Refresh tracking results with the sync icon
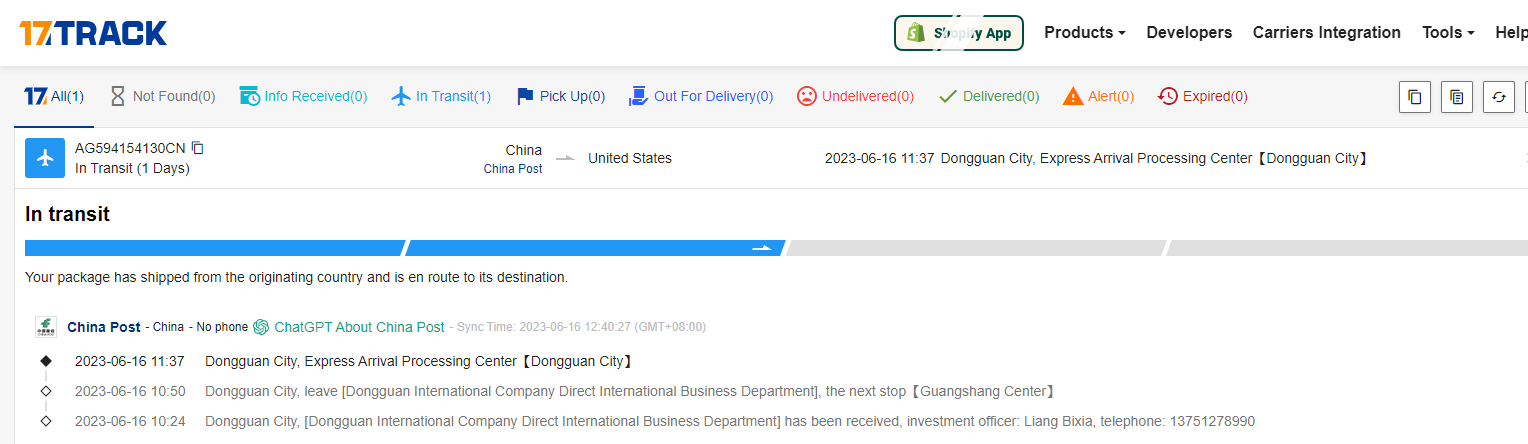This screenshot has width=1528, height=444. pos(1498,97)
